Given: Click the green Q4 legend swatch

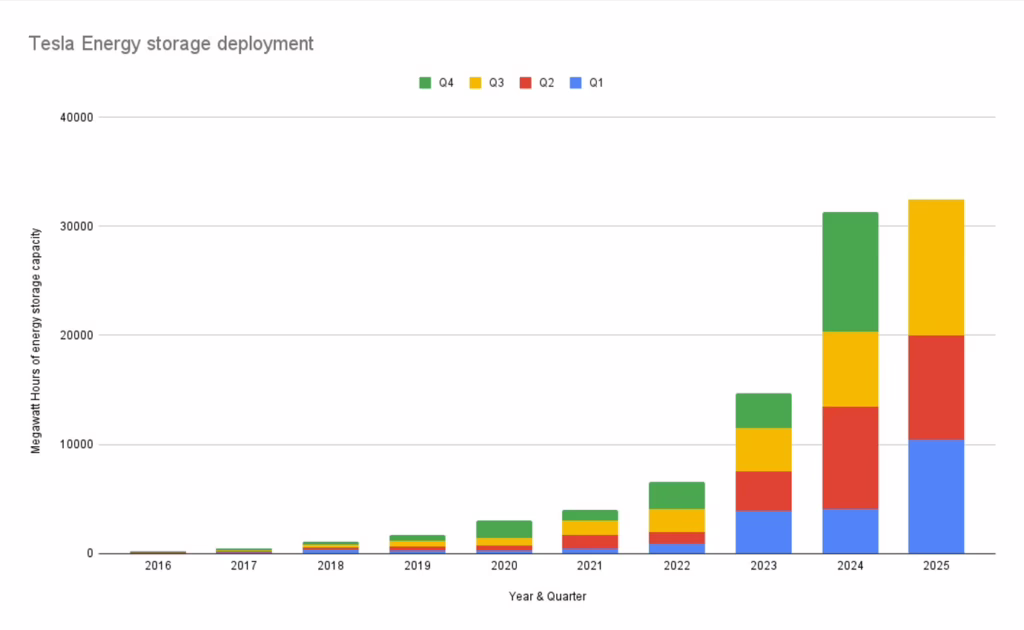Looking at the screenshot, I should [426, 83].
